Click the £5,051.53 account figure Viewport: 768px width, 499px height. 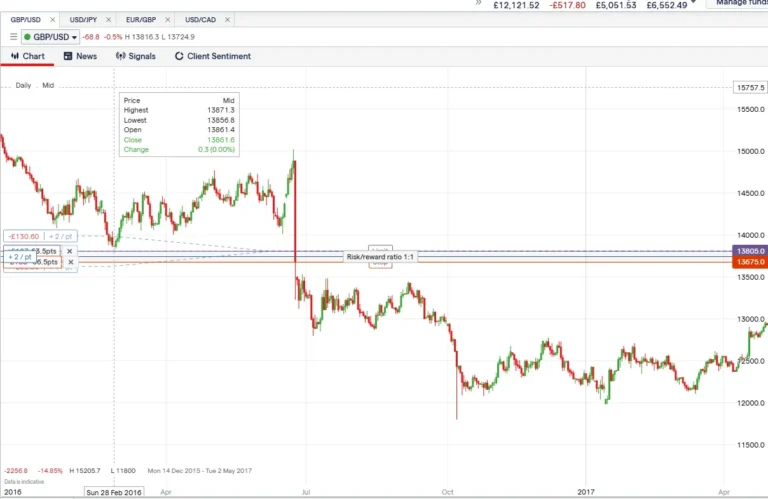616,5
